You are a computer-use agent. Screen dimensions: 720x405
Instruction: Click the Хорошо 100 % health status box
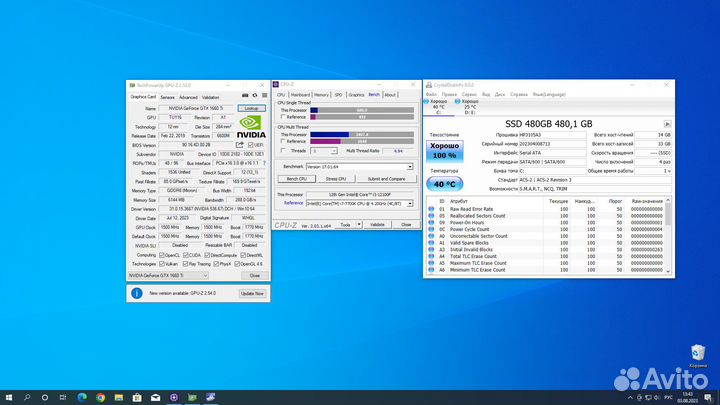point(444,151)
